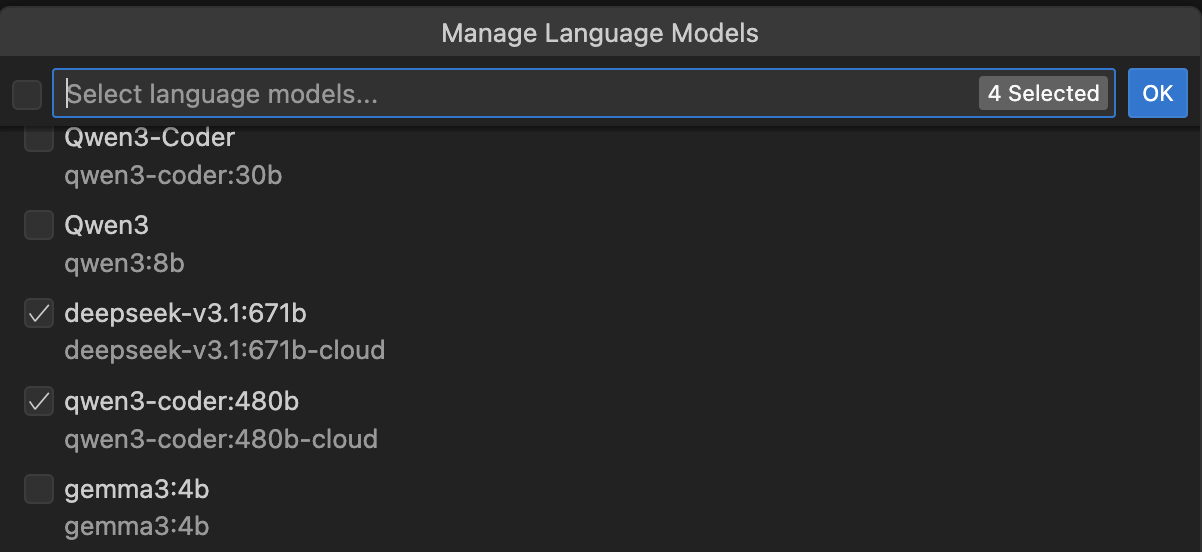Pick the bold gemma3:4b model title

[136, 489]
